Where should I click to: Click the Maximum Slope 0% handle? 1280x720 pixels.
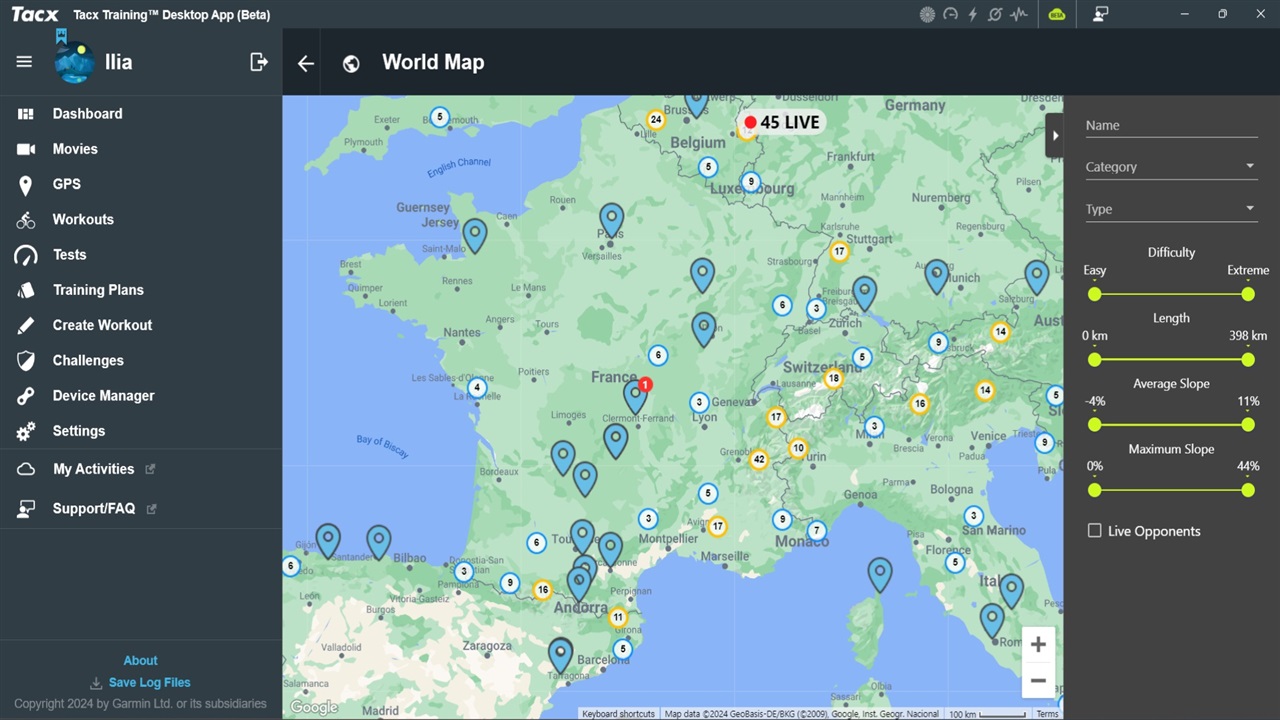point(1095,490)
